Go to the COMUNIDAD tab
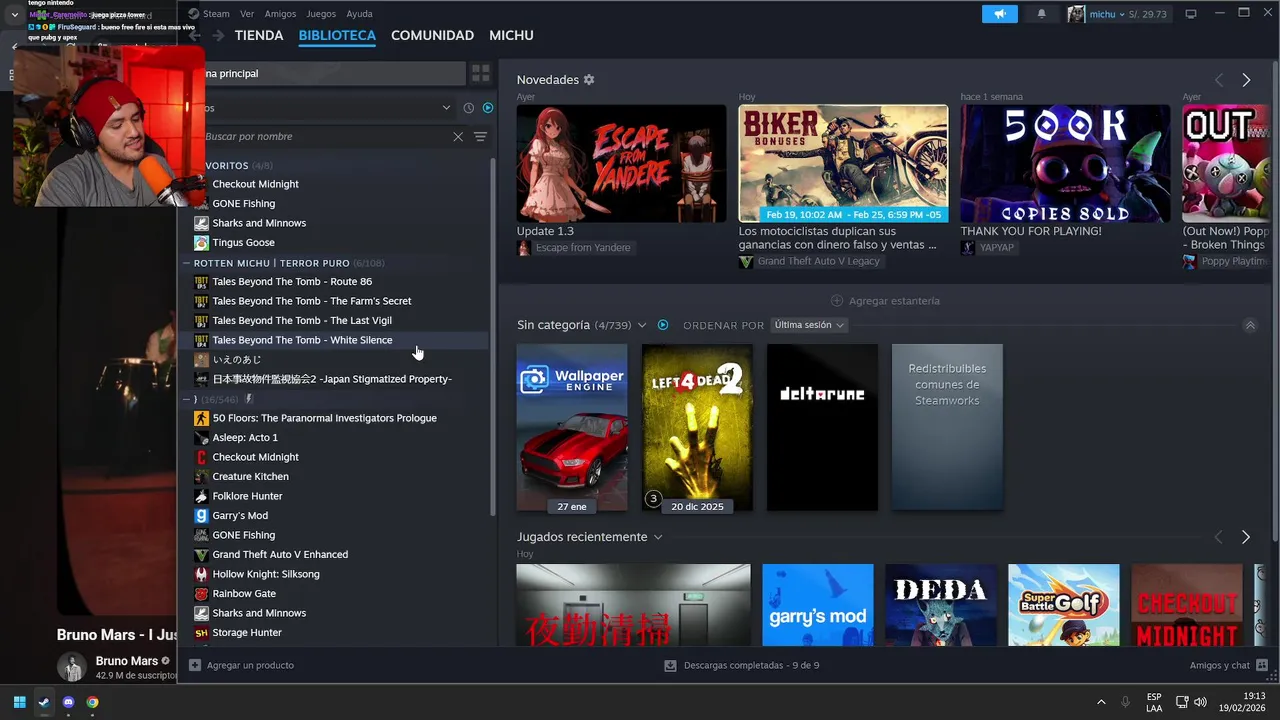 [432, 36]
